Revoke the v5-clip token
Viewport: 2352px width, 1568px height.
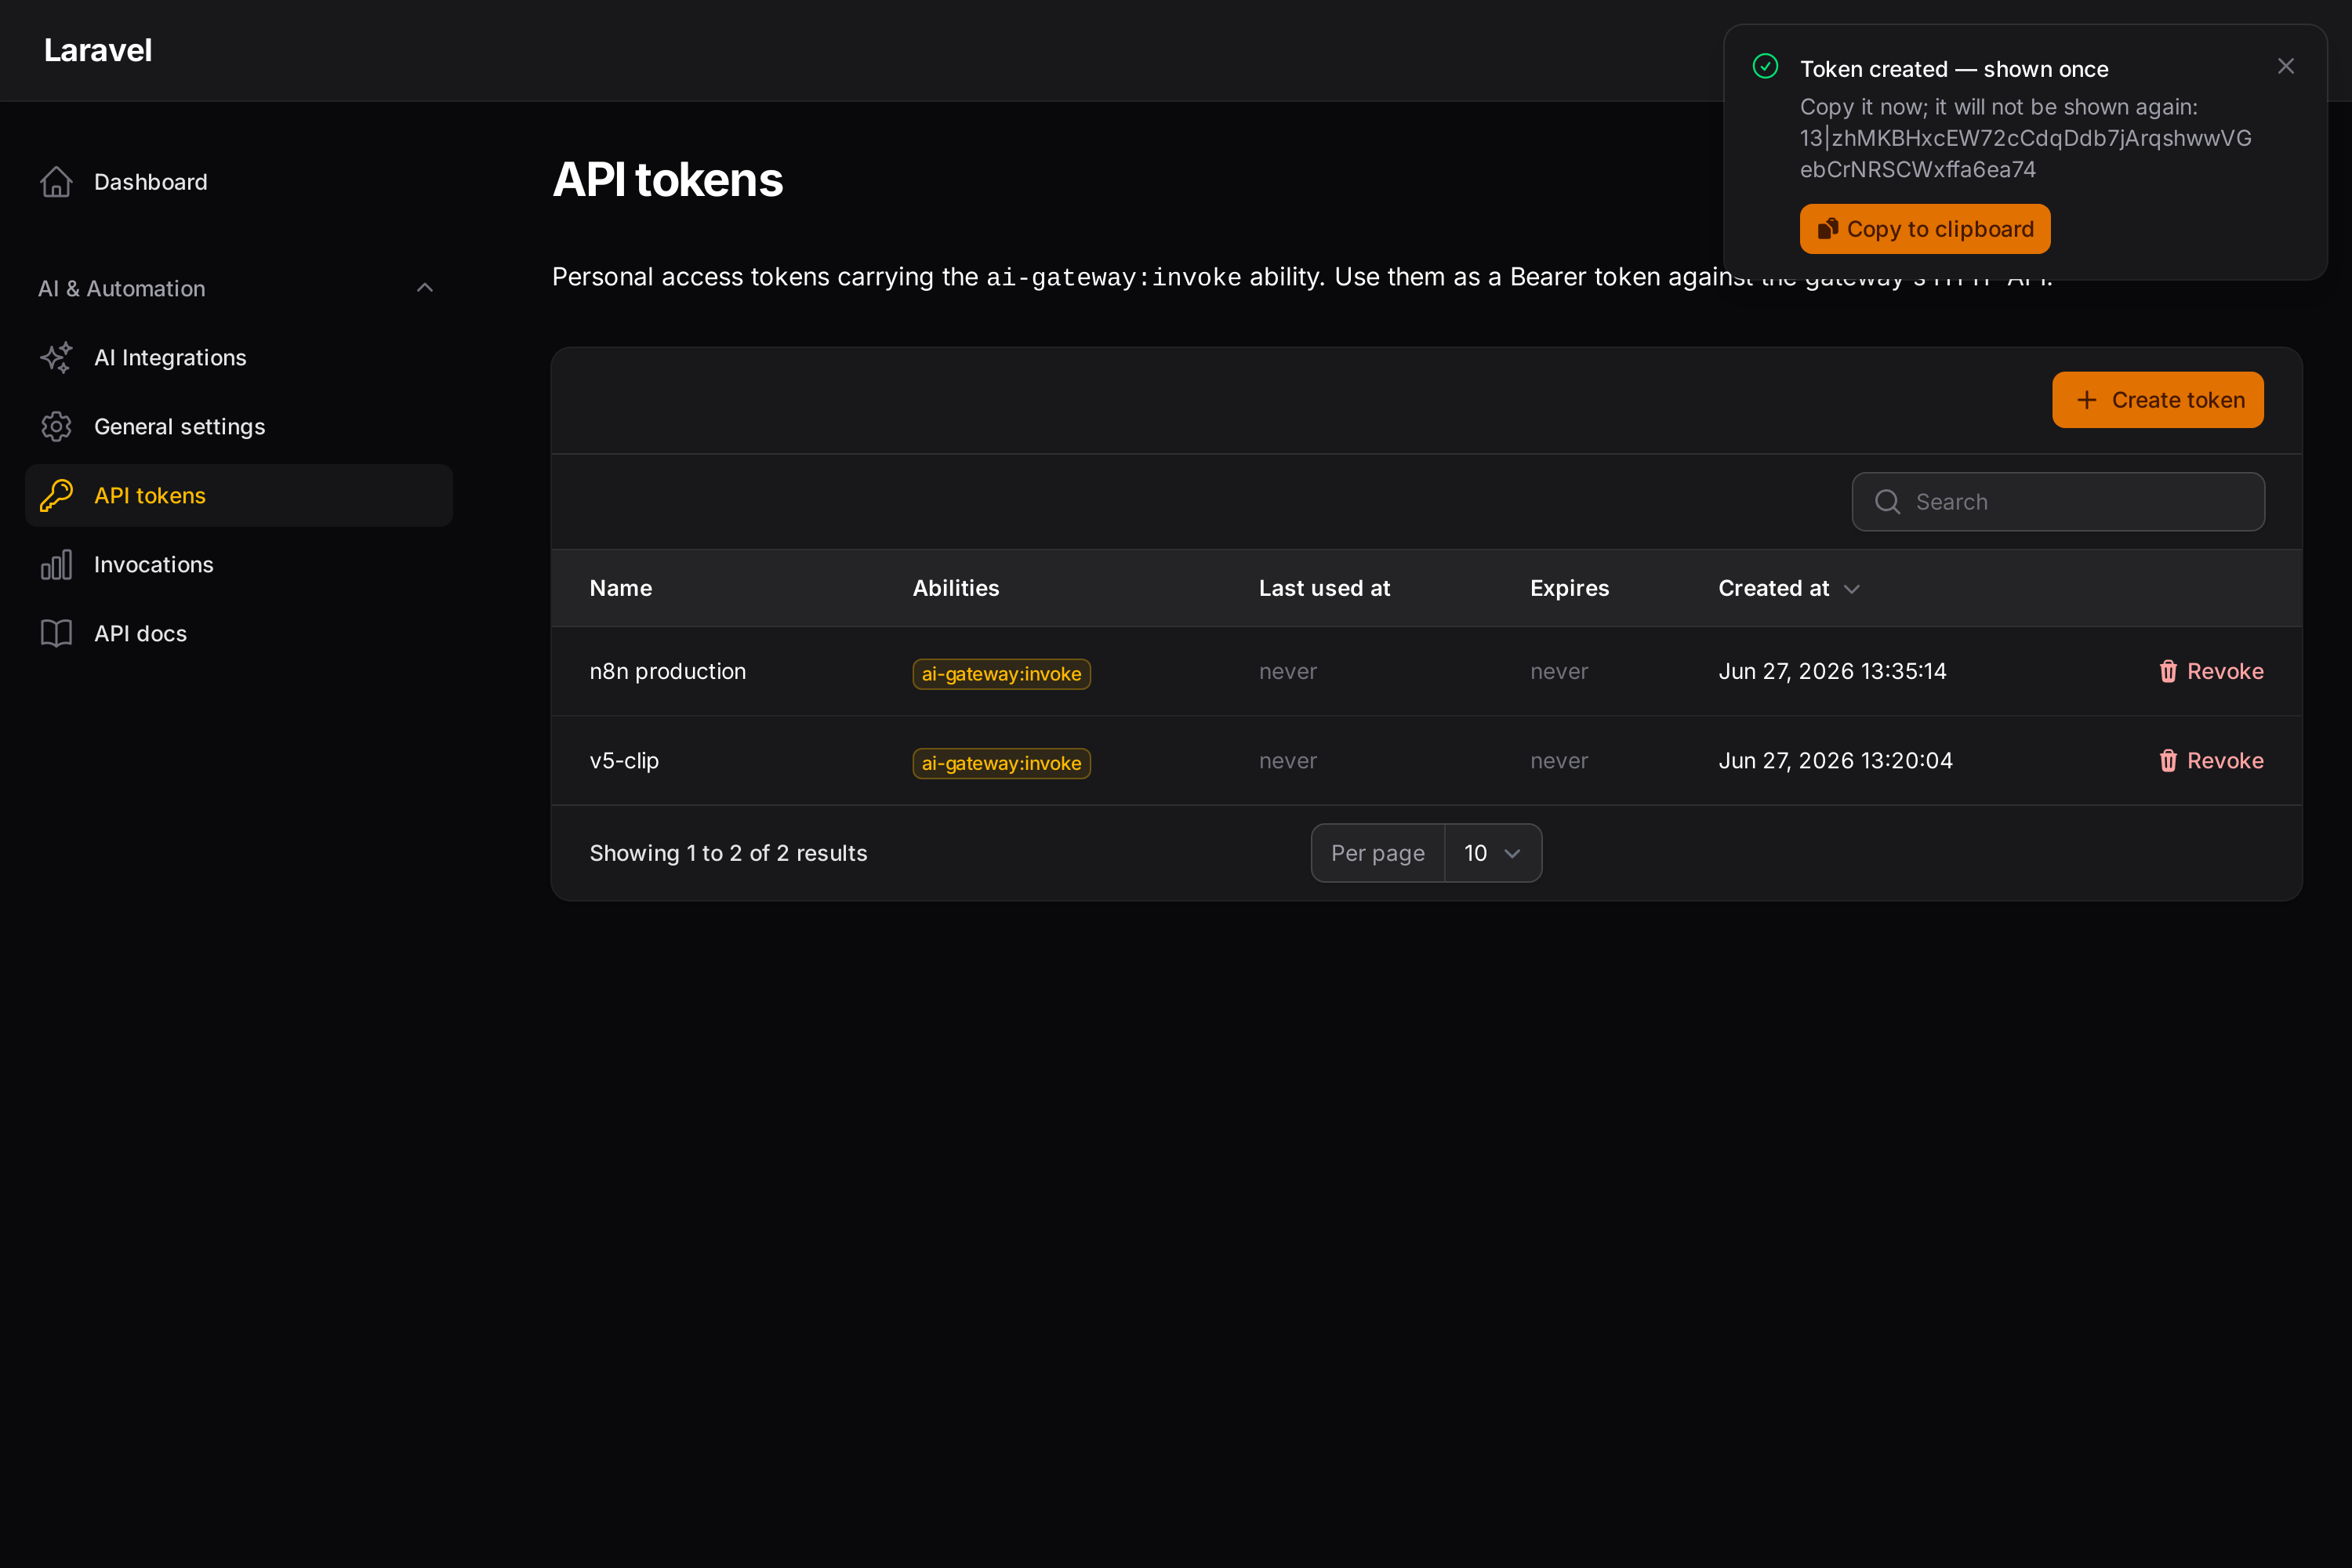2211,761
